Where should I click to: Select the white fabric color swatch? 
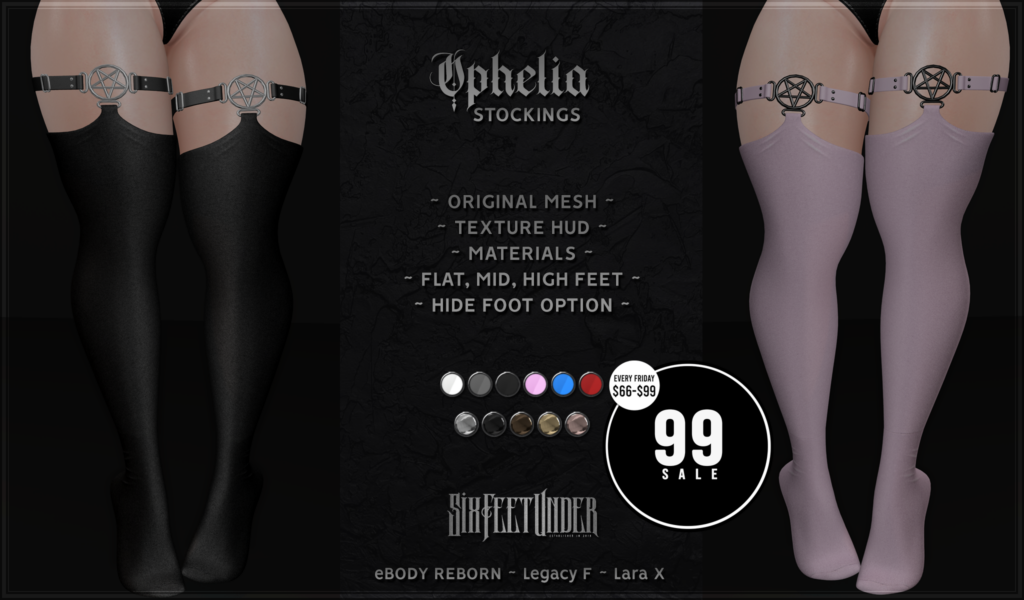[x=452, y=384]
